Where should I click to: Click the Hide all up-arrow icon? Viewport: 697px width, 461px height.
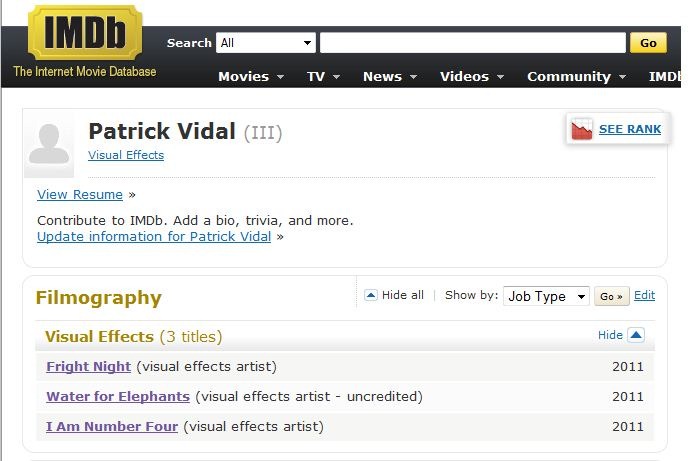click(371, 295)
